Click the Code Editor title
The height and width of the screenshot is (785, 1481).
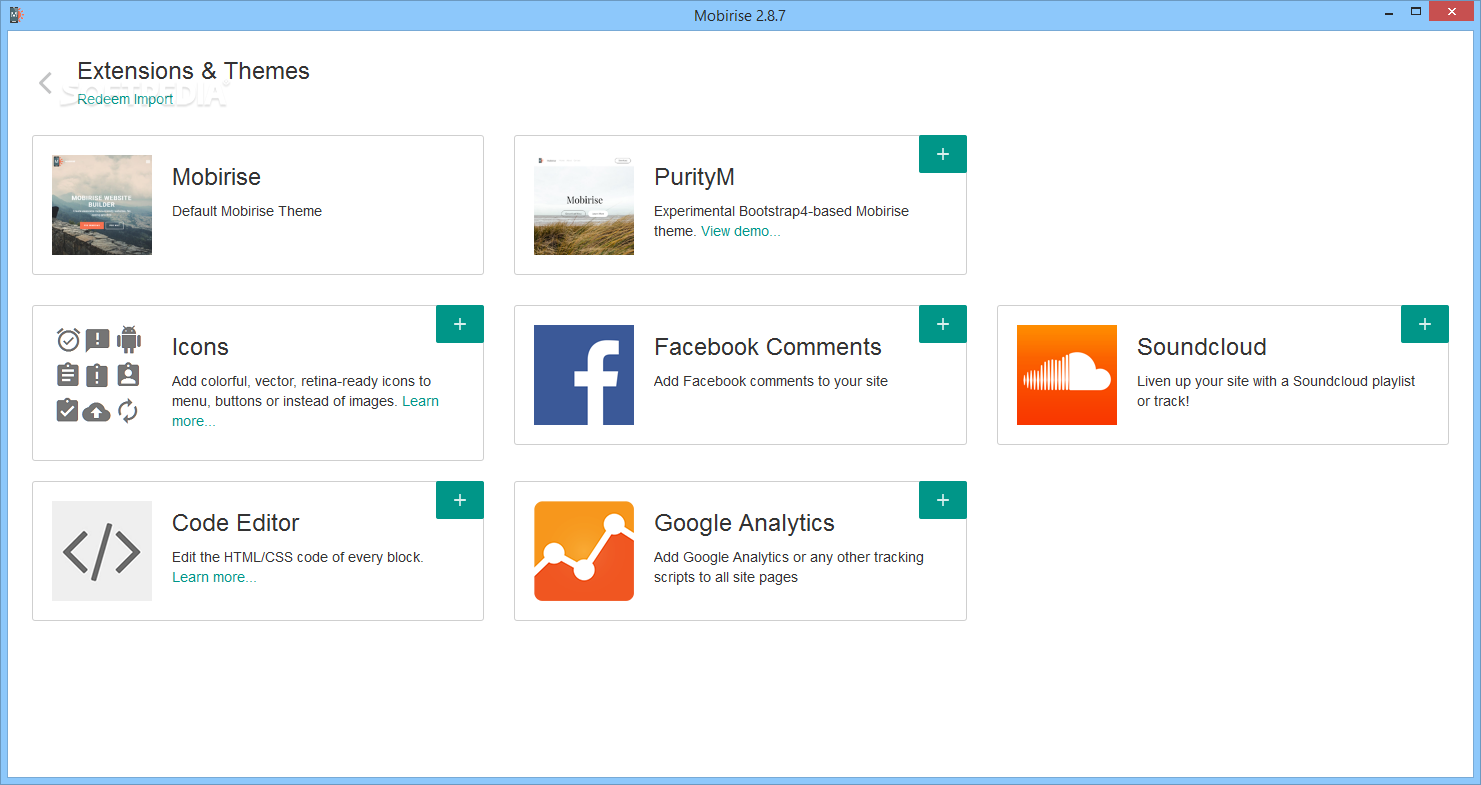236,523
